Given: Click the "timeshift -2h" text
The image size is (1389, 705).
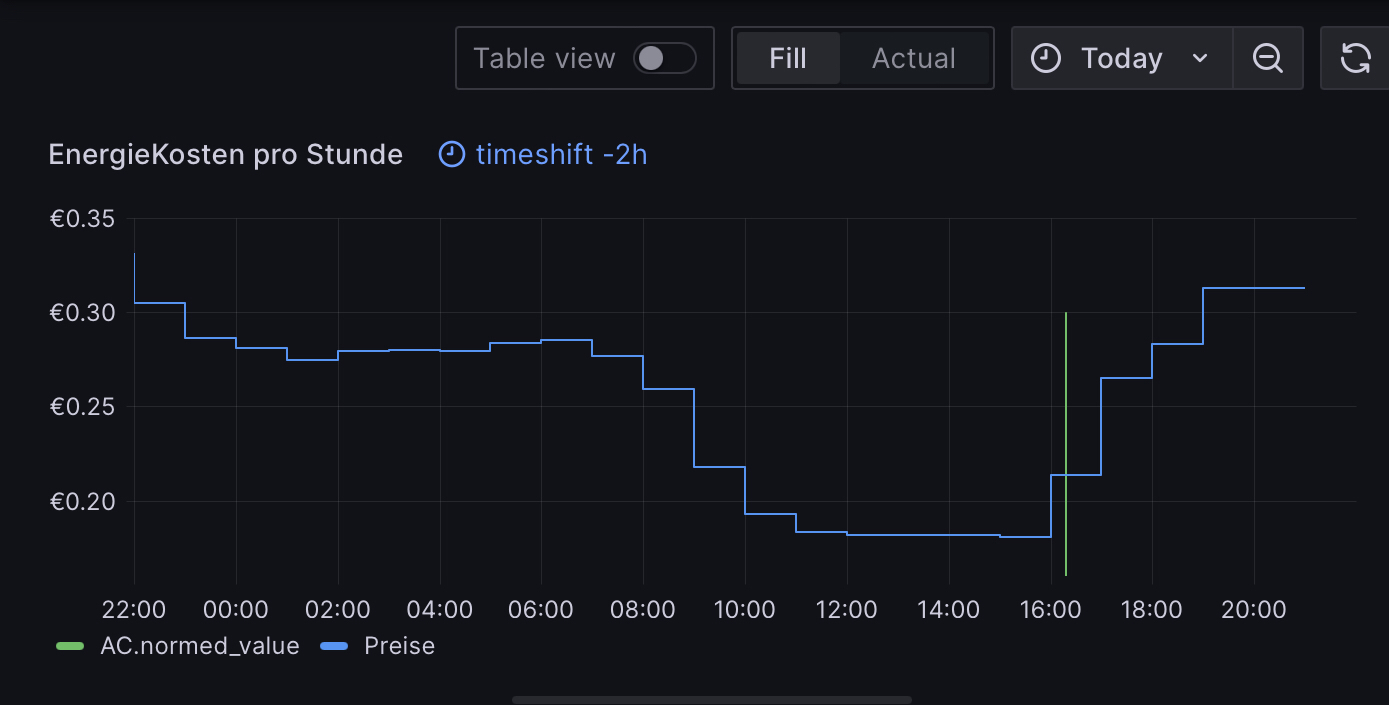Looking at the screenshot, I should [561, 154].
